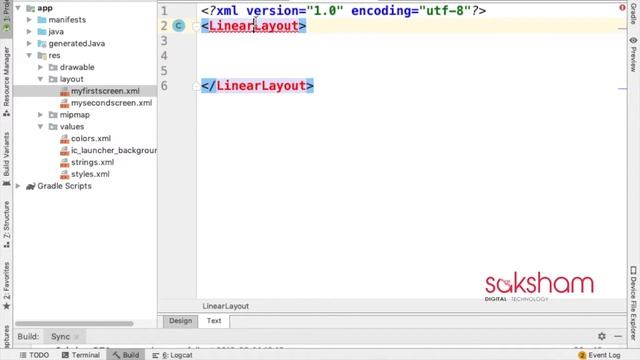640x360 pixels.
Task: Expand the Gradle Scripts node
Action: (x=18, y=186)
